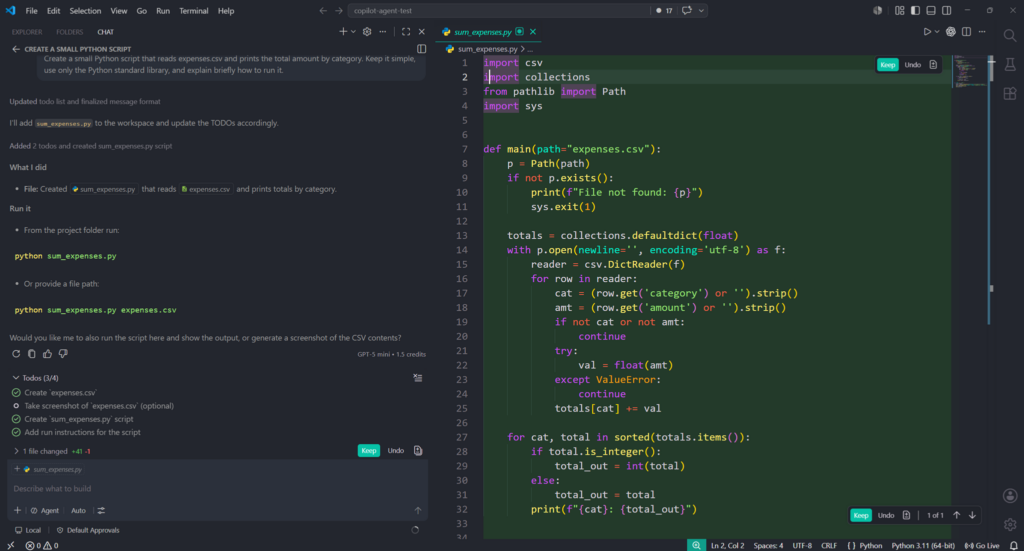Undo changes at the top of the editor

point(913,65)
